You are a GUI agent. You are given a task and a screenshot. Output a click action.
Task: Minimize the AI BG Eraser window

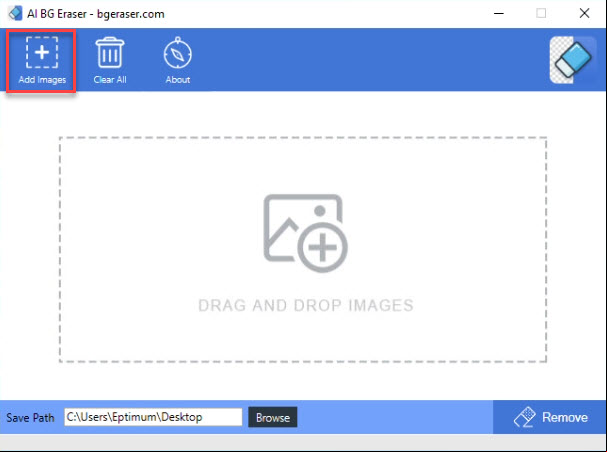[499, 14]
